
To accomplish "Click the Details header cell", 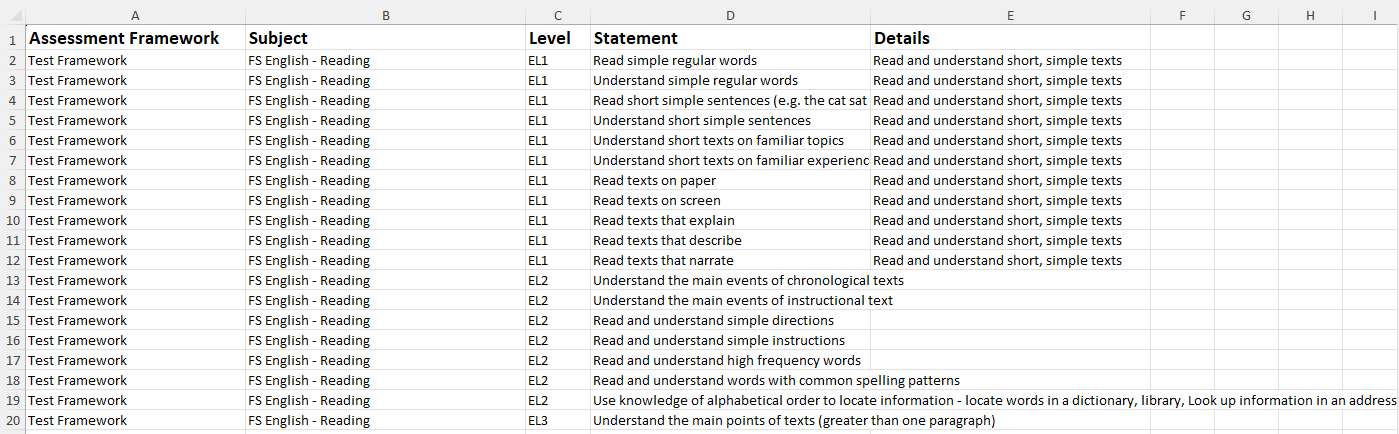I will tap(1010, 38).
